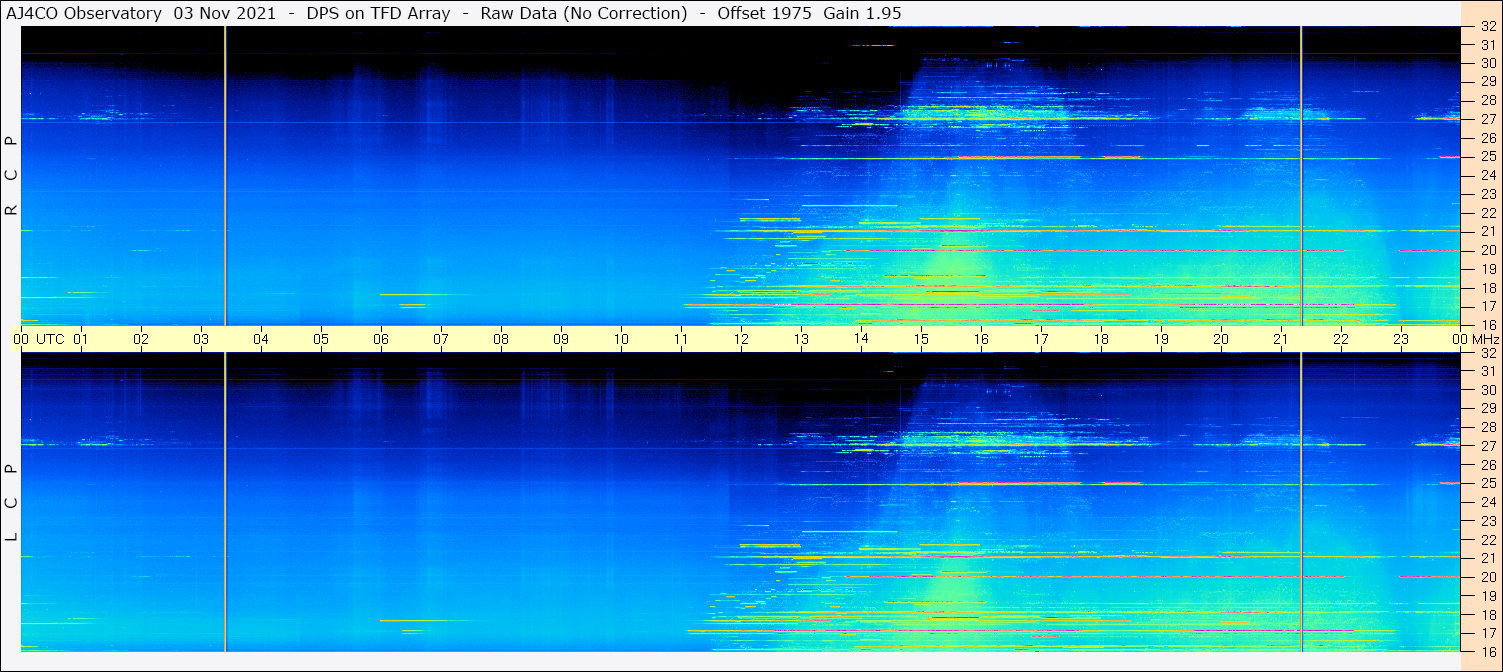Select hour 11 on the time axis

pos(681,339)
